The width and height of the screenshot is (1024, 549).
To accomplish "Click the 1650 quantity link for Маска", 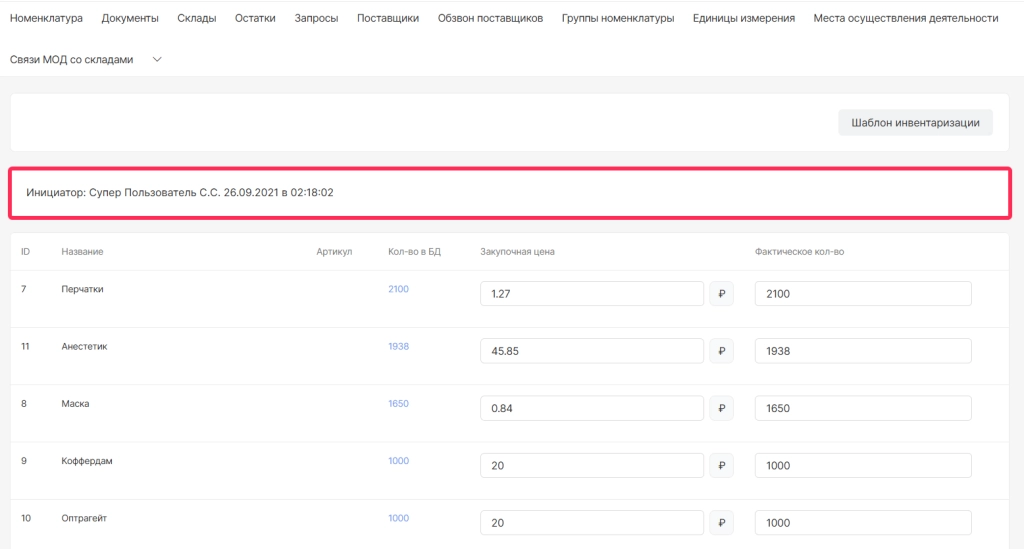I will [398, 404].
